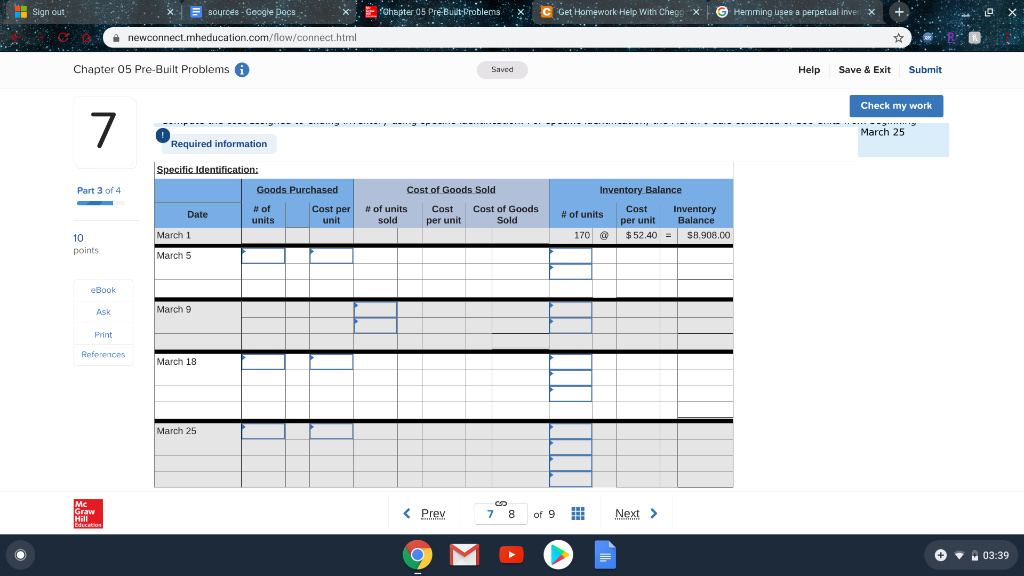Open the question map grid icon
The width and height of the screenshot is (1024, 576).
(576, 513)
